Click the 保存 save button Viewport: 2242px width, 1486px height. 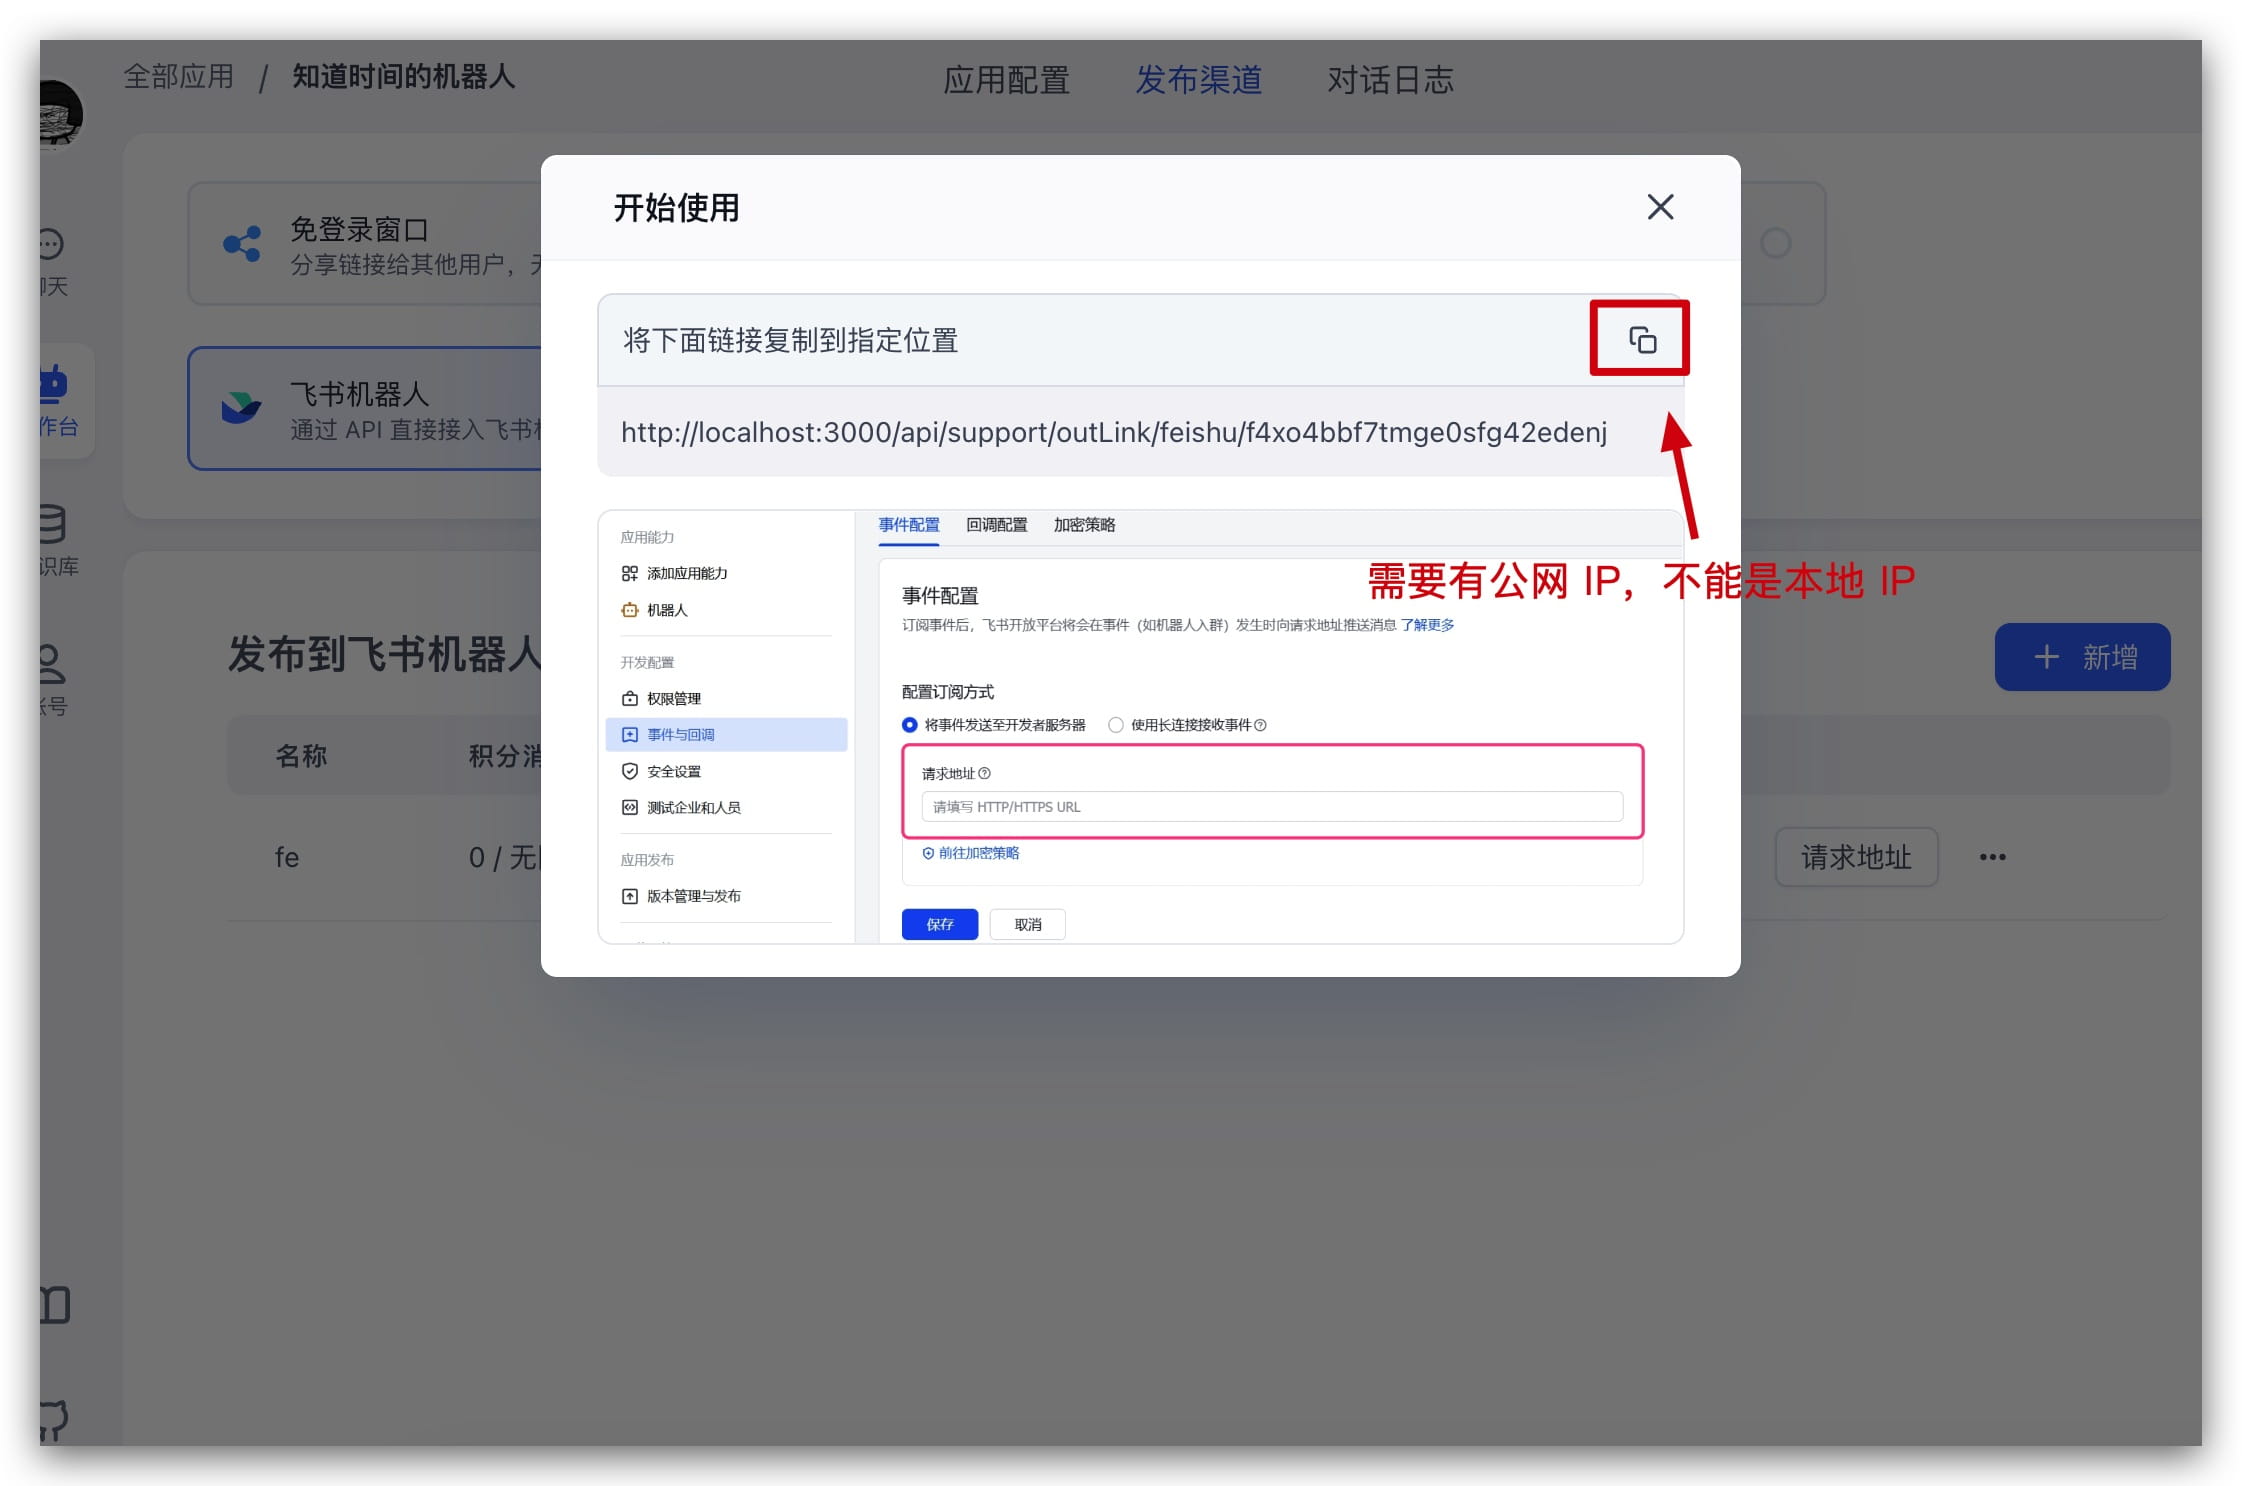click(x=938, y=924)
